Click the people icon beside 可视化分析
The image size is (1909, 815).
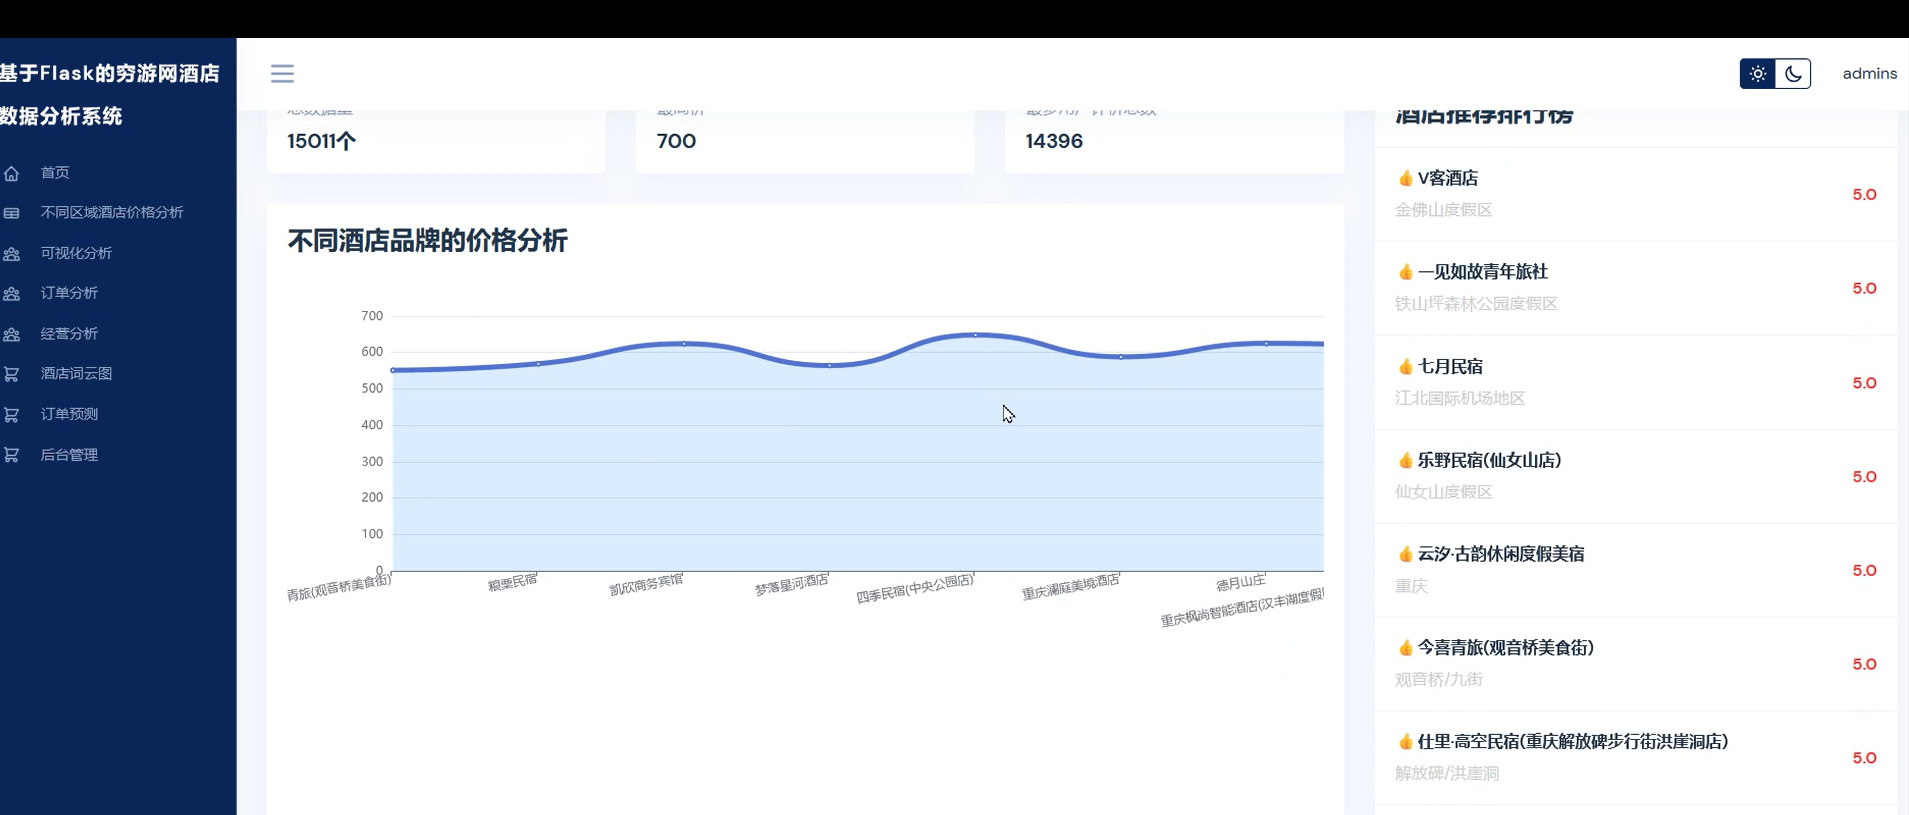[12, 254]
